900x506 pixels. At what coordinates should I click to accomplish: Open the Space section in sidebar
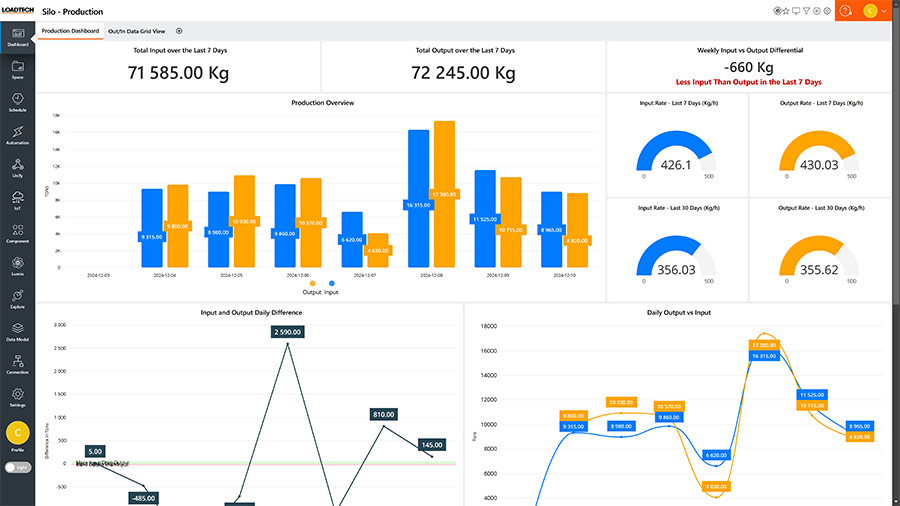pyautogui.click(x=17, y=69)
